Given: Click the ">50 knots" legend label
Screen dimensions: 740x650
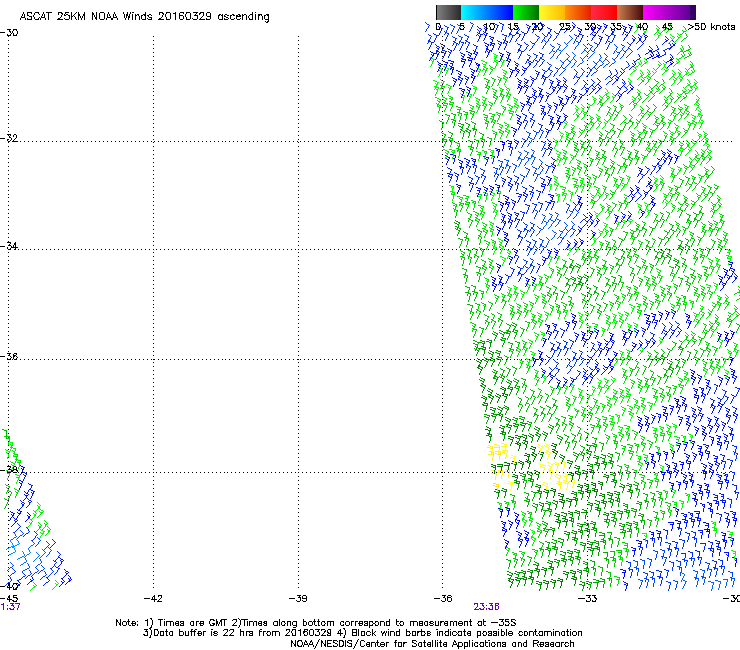Looking at the screenshot, I should [711, 27].
